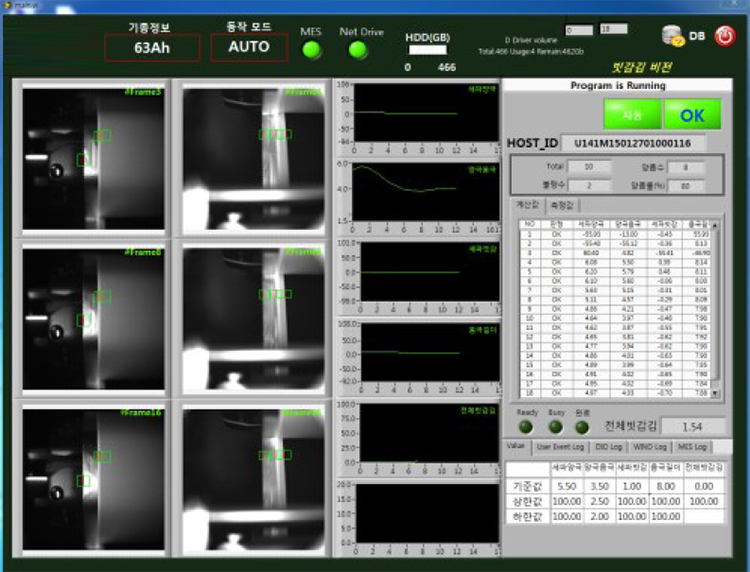Select the AUTO operation mode field

[x=249, y=47]
